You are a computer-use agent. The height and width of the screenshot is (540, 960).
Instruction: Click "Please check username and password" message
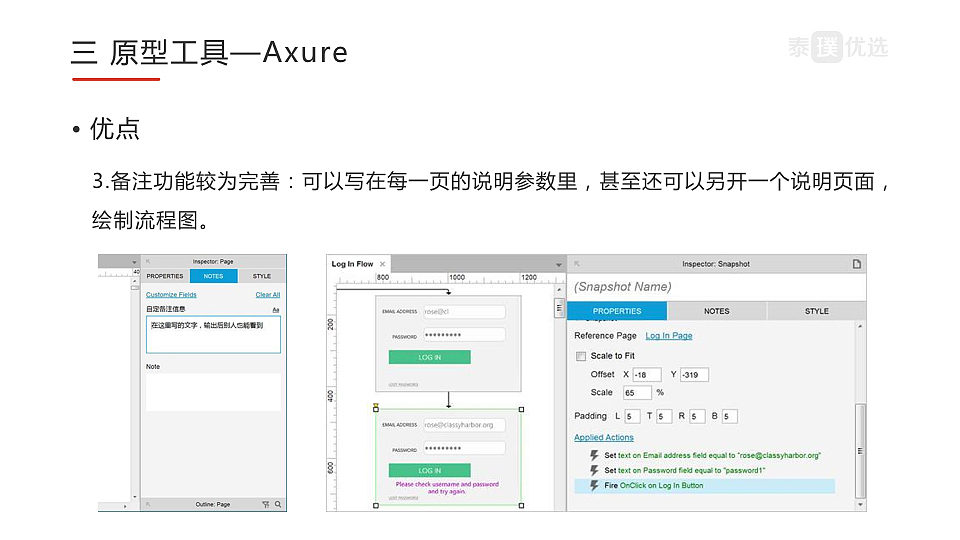[447, 487]
